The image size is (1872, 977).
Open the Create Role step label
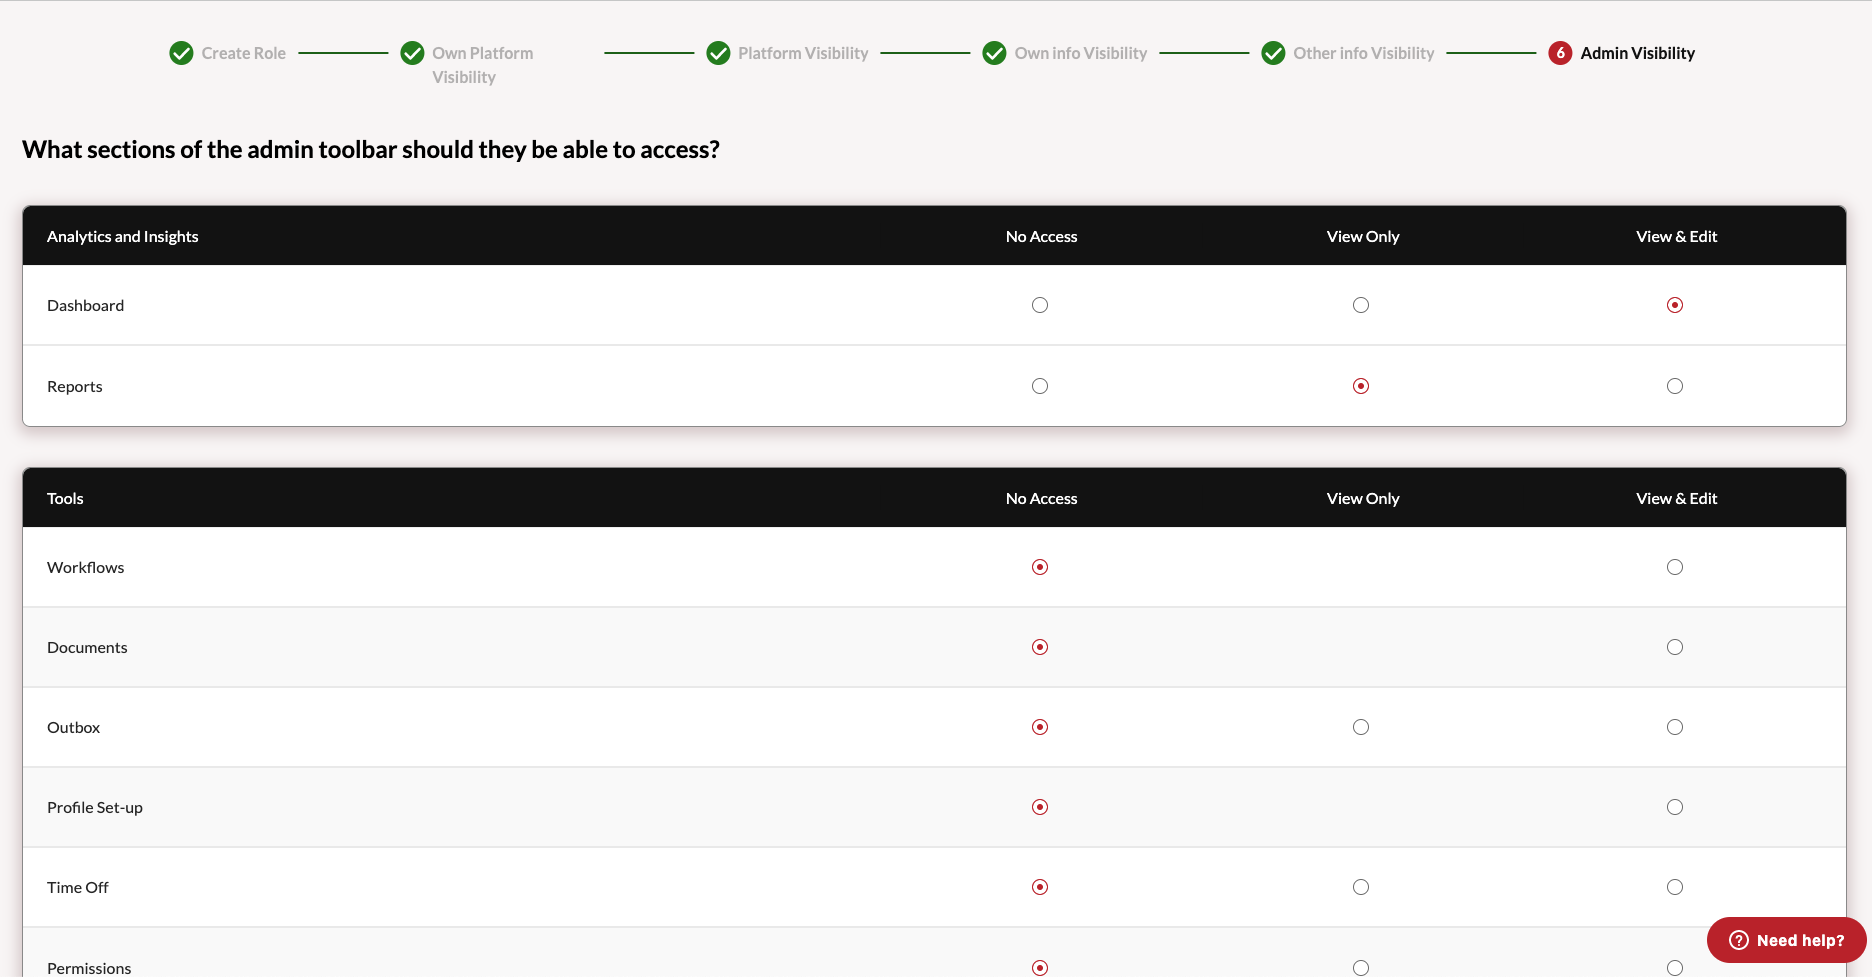[x=243, y=53]
